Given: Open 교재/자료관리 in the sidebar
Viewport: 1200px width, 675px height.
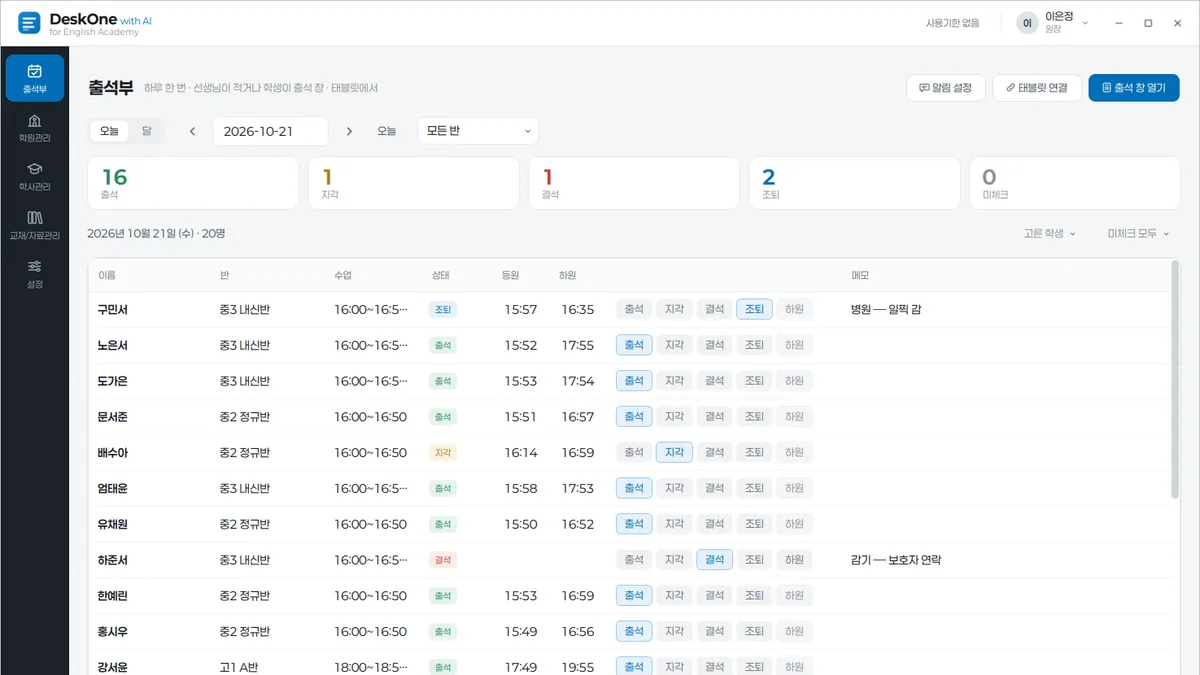Looking at the screenshot, I should pos(34,226).
